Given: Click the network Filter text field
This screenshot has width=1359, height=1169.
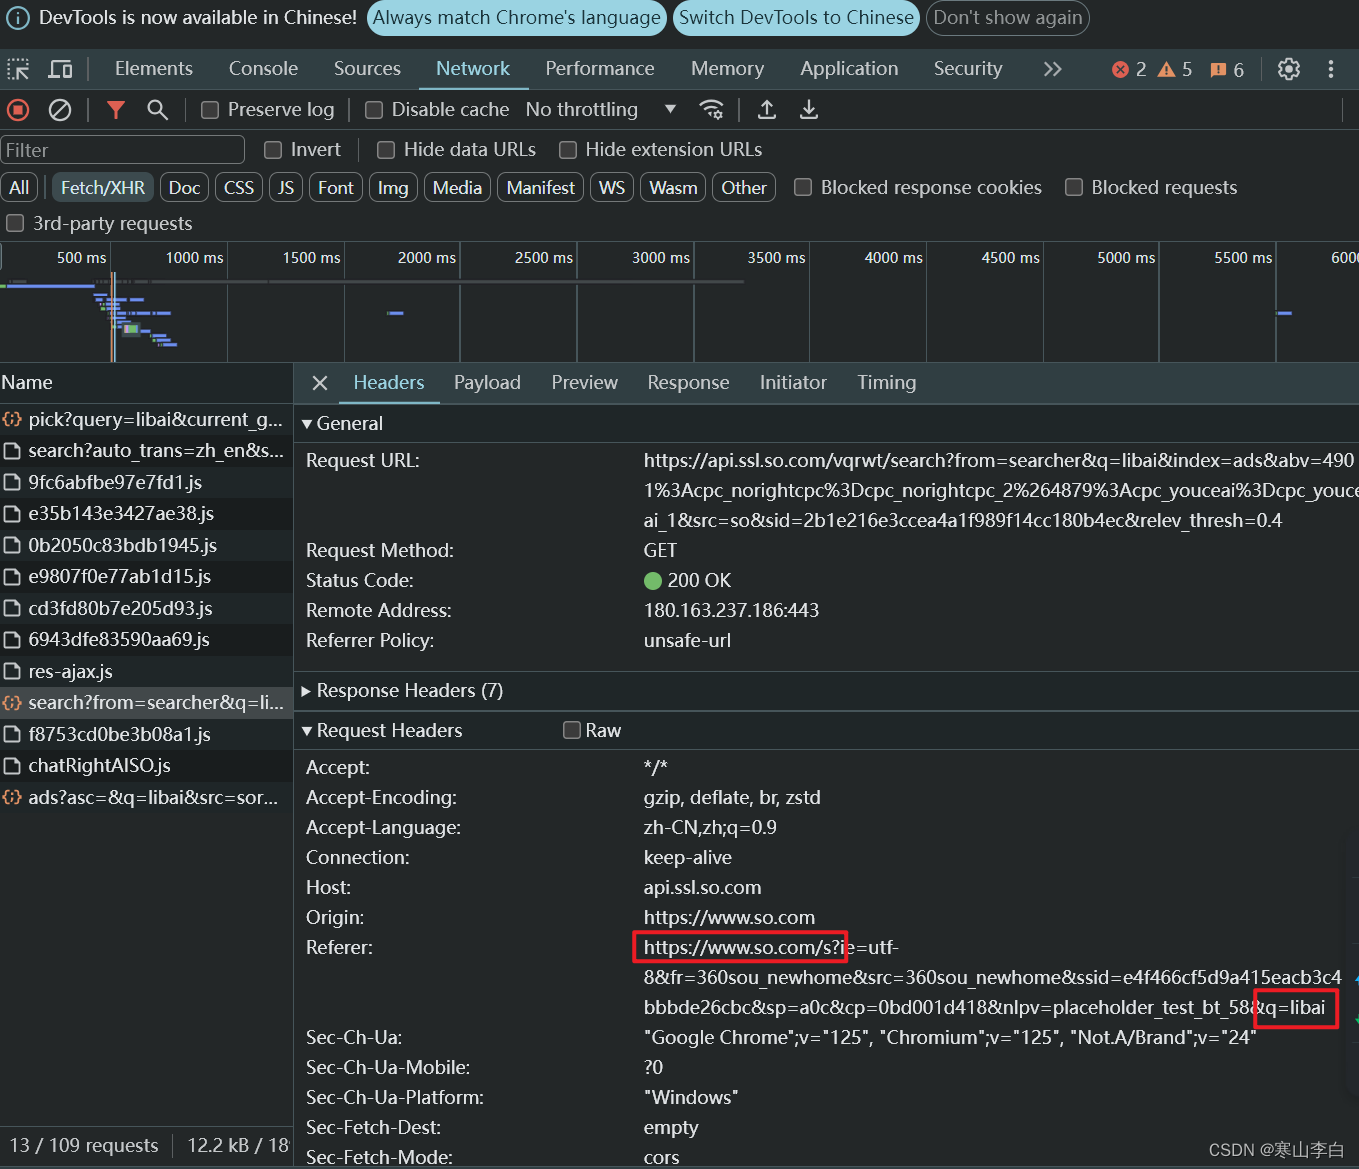Looking at the screenshot, I should tap(123, 150).
